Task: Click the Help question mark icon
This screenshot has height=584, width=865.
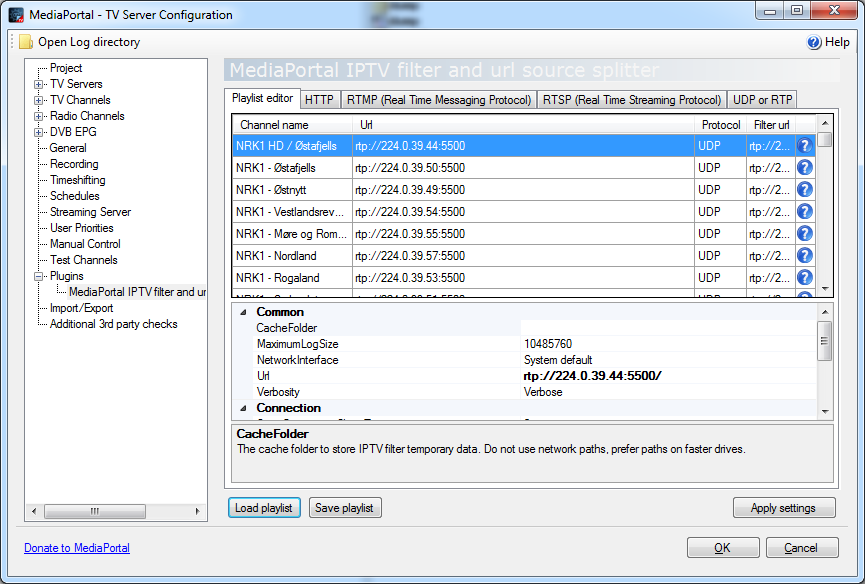Action: (x=814, y=42)
